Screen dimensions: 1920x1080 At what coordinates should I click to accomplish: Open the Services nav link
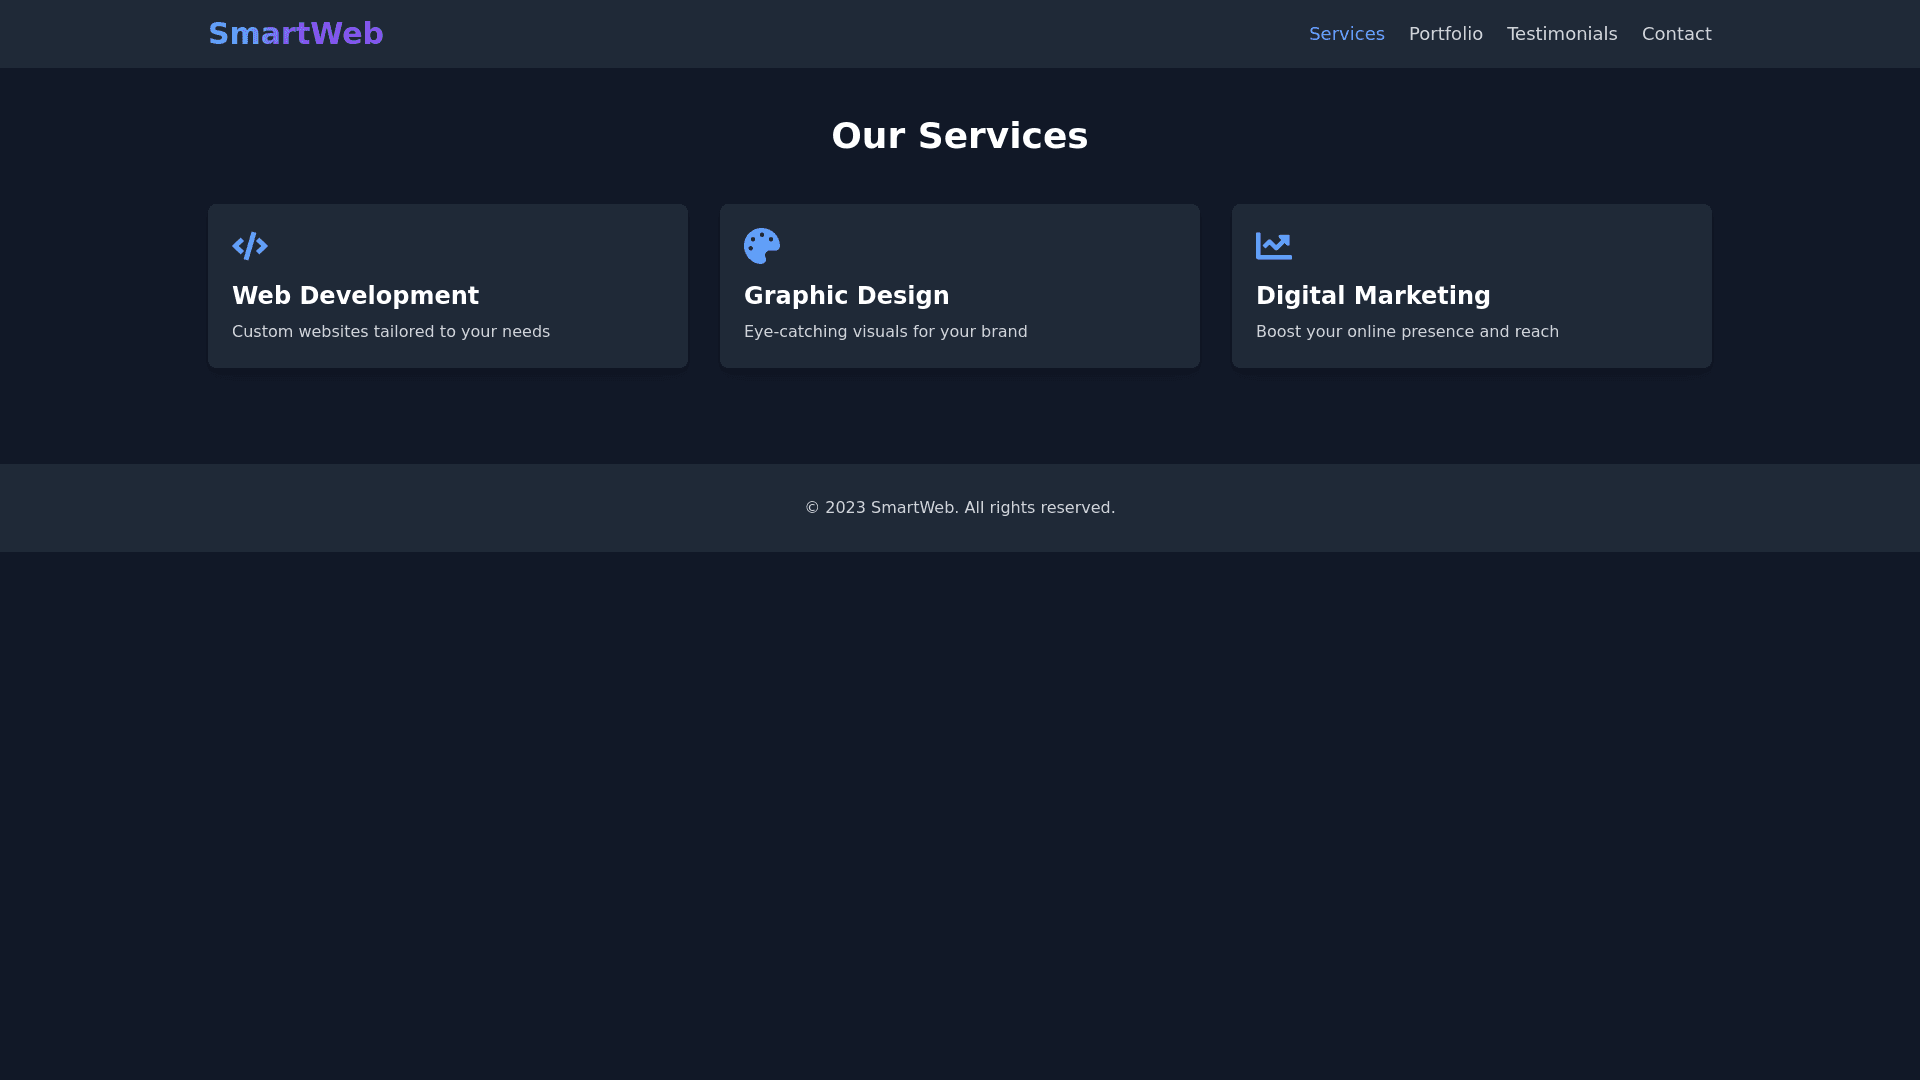1346,34
